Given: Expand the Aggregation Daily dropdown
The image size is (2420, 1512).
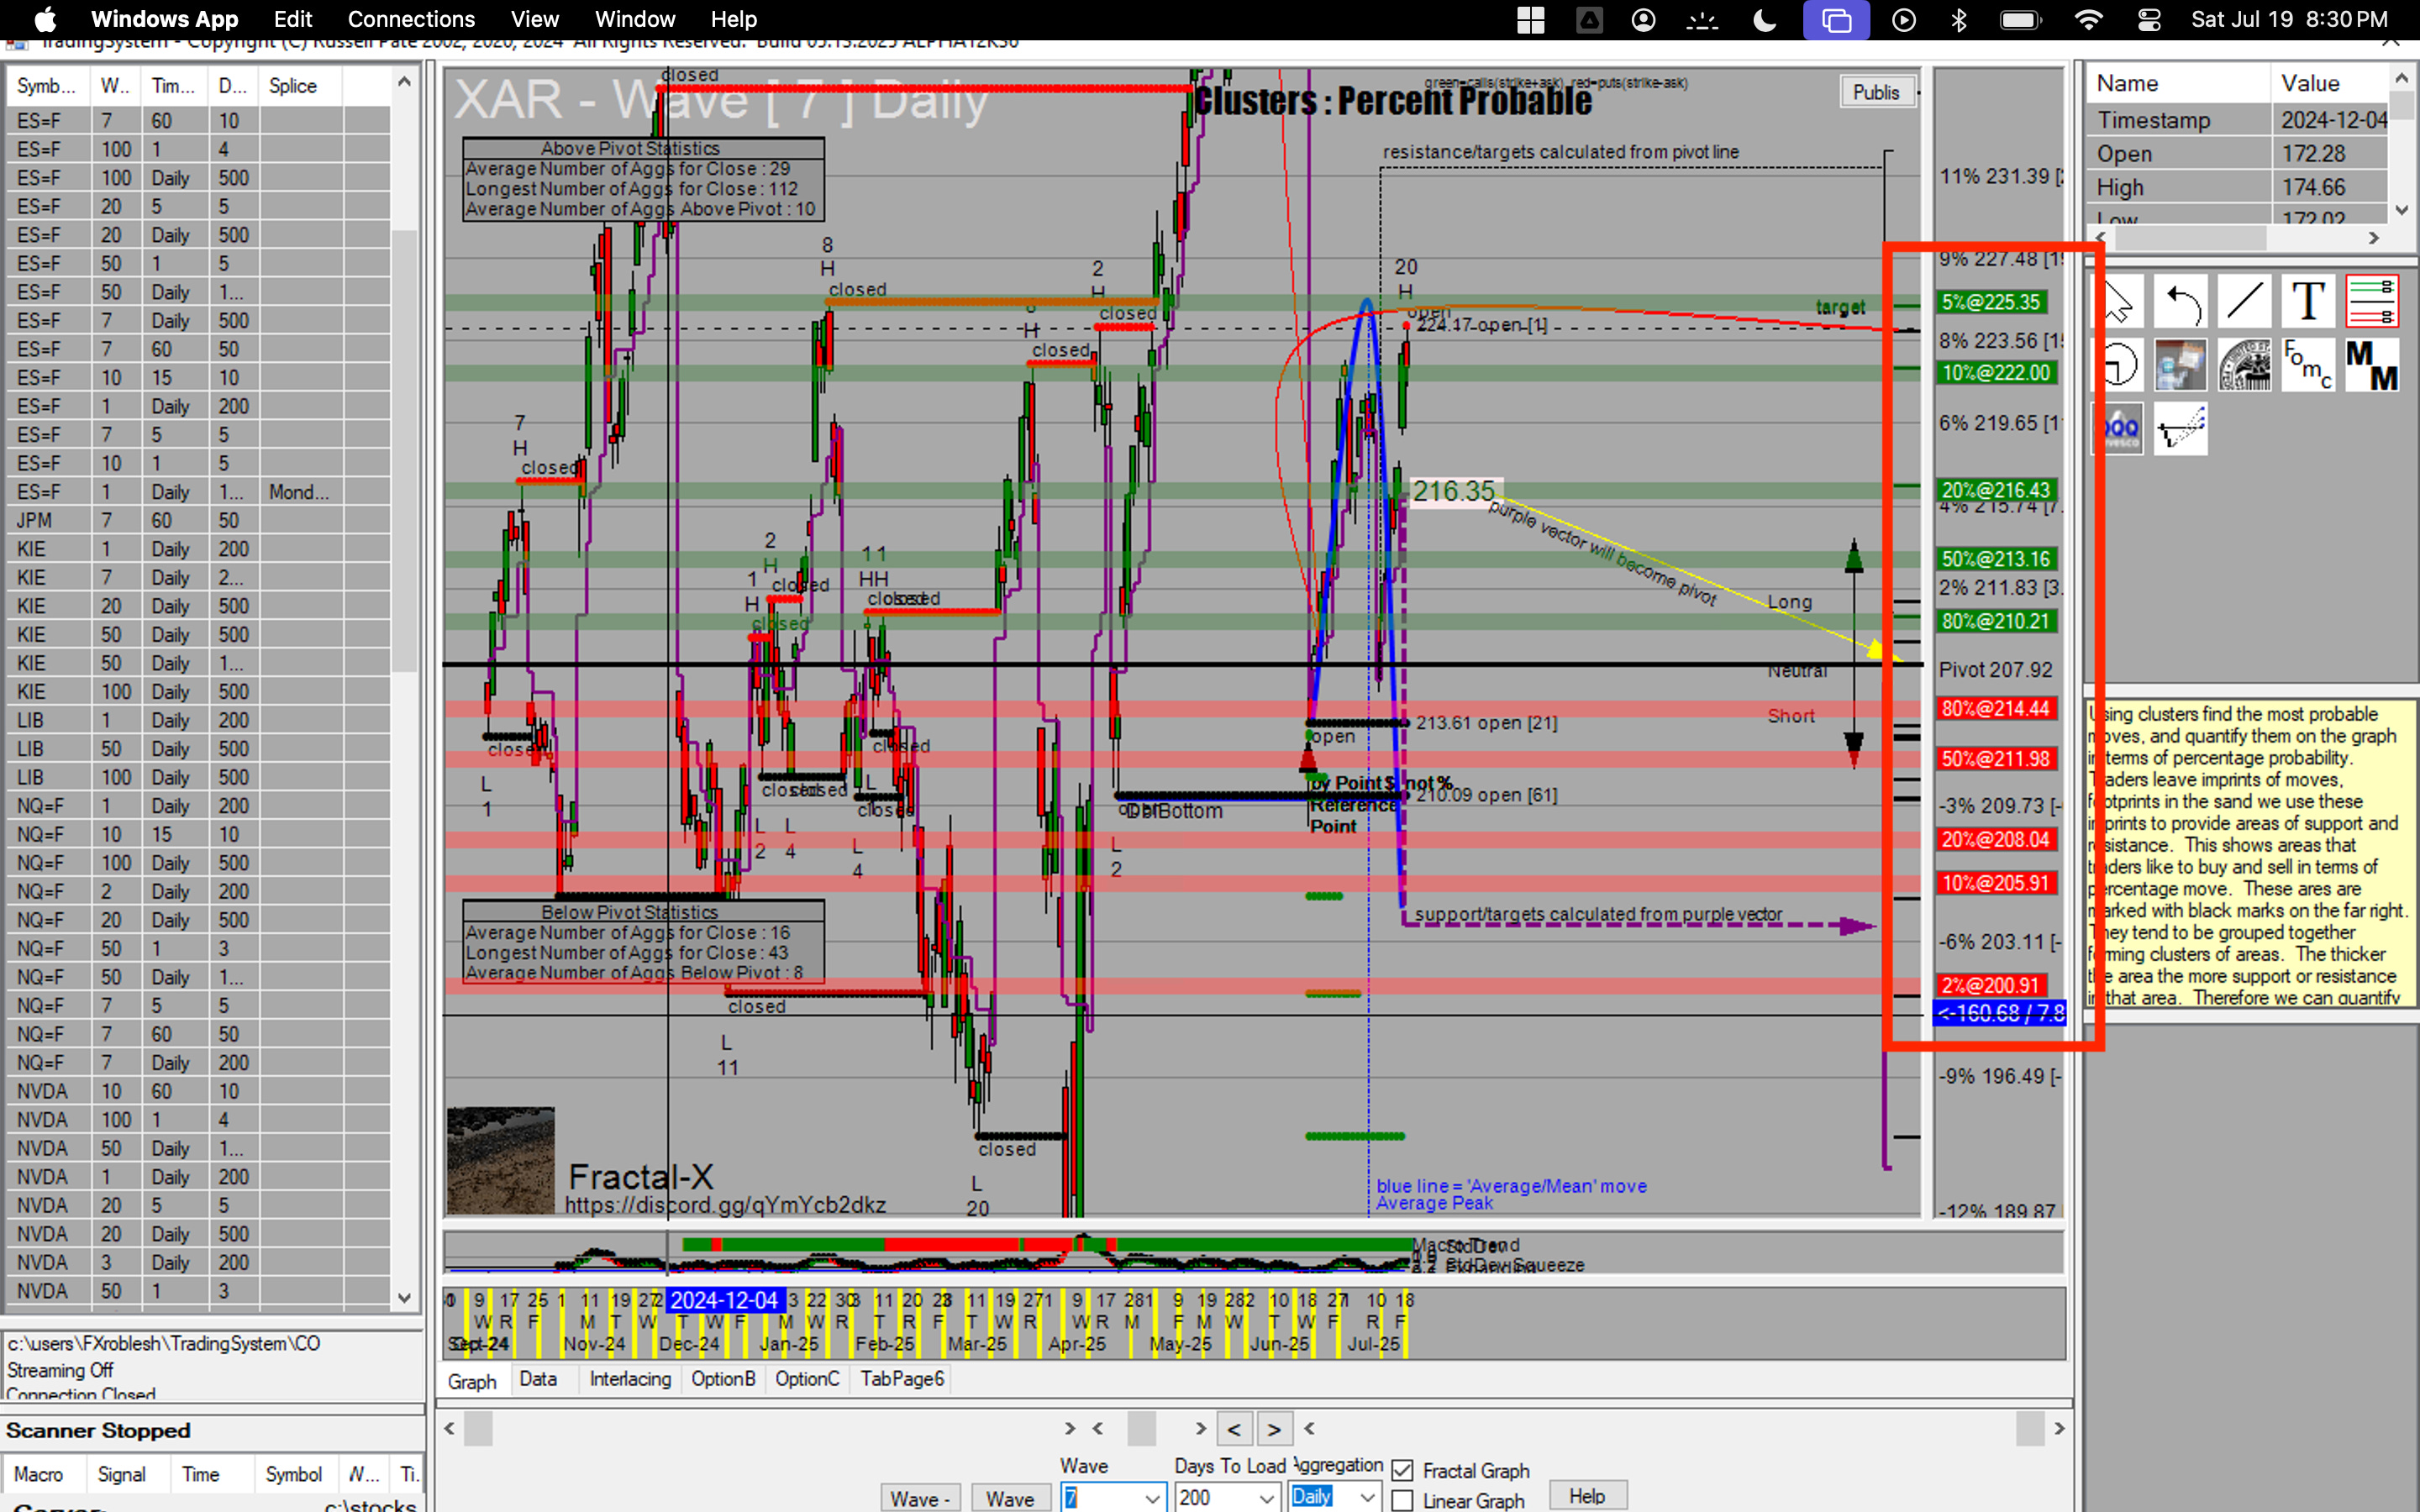Looking at the screenshot, I should click(x=1367, y=1497).
